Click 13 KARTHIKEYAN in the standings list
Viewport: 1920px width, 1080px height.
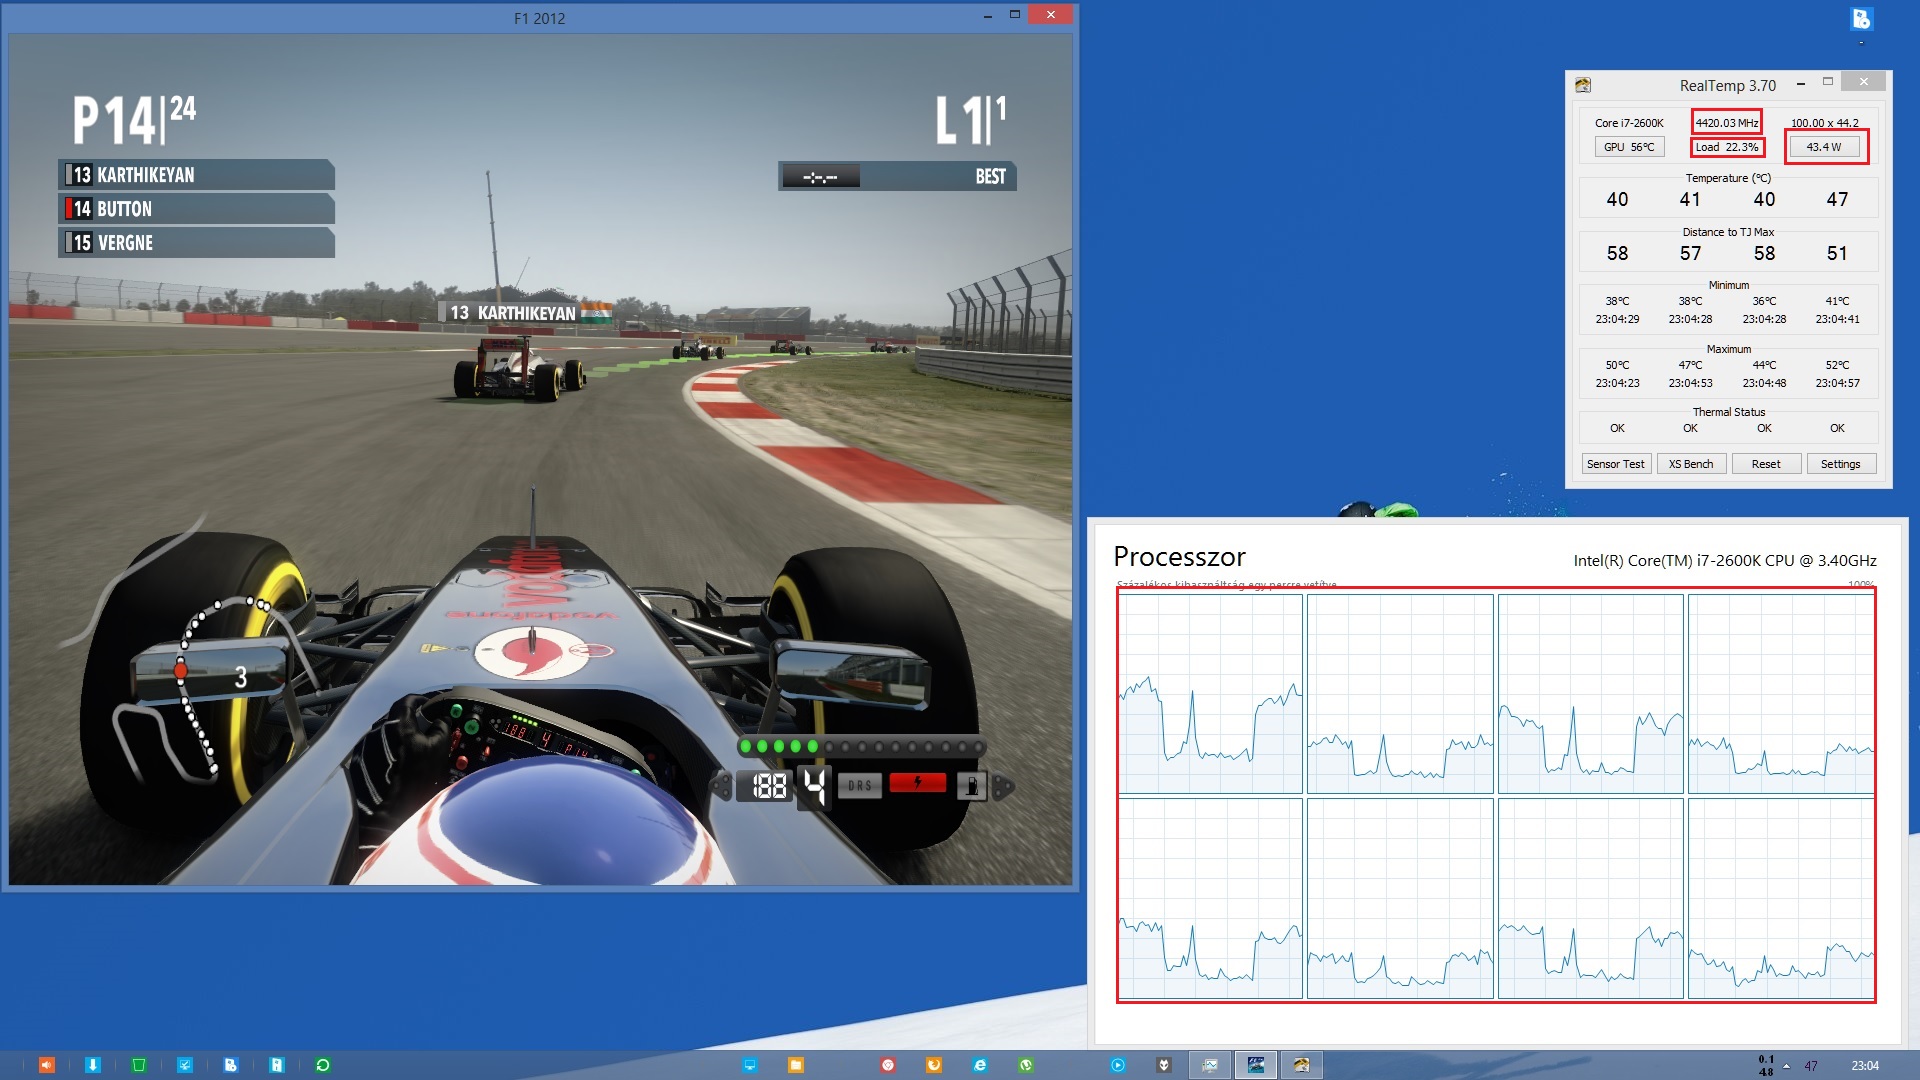(197, 175)
